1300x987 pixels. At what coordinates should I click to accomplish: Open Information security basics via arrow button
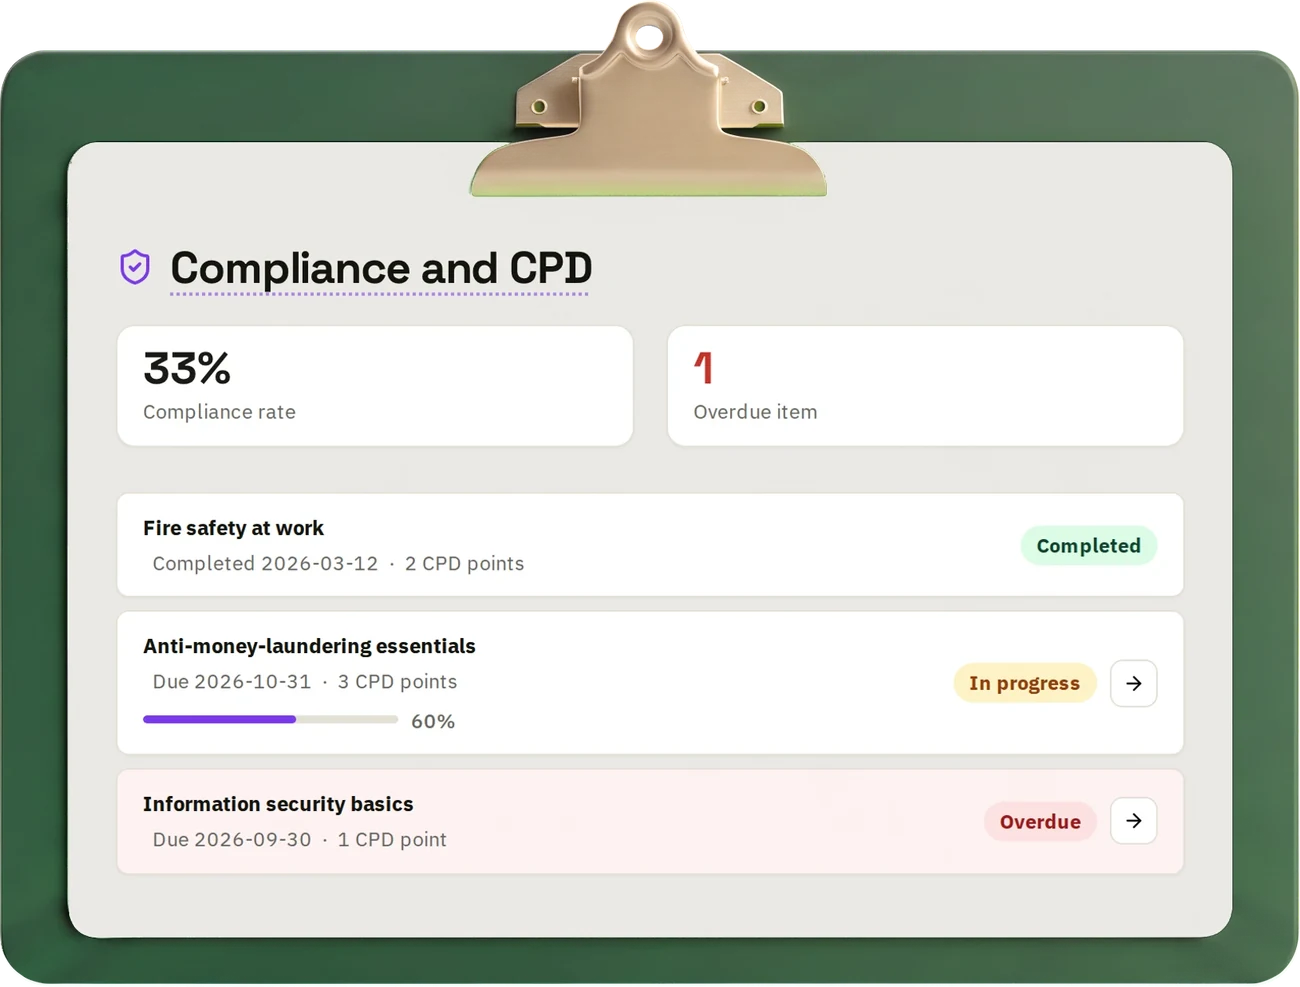point(1133,821)
